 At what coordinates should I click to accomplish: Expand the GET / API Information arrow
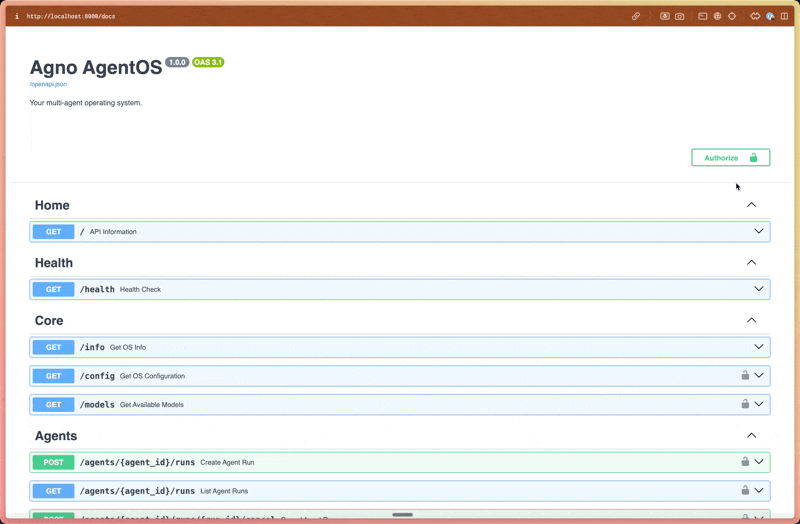click(759, 231)
